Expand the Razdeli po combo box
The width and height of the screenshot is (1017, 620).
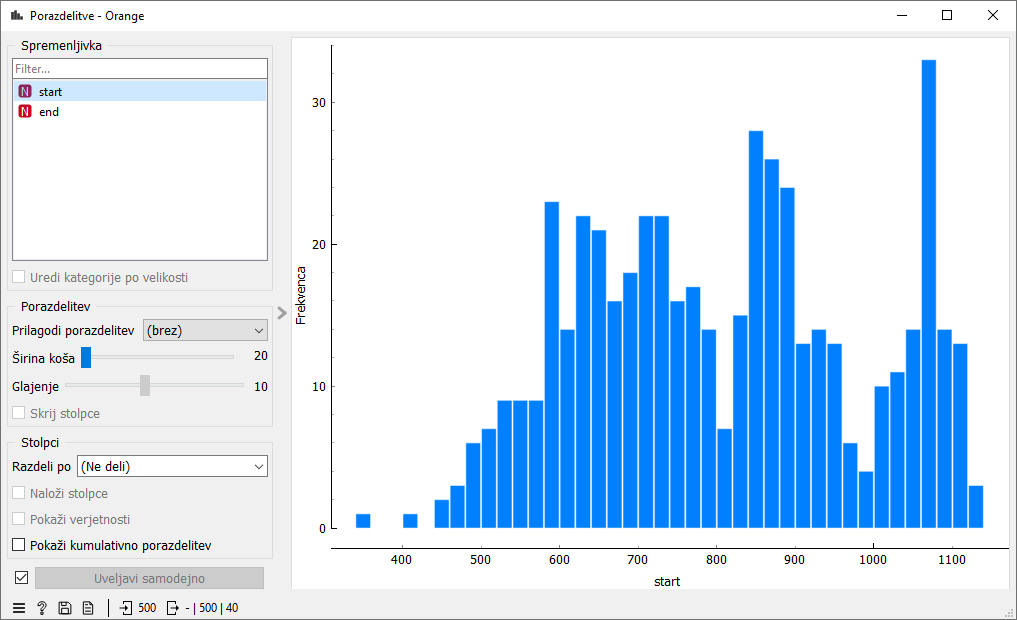pos(172,466)
